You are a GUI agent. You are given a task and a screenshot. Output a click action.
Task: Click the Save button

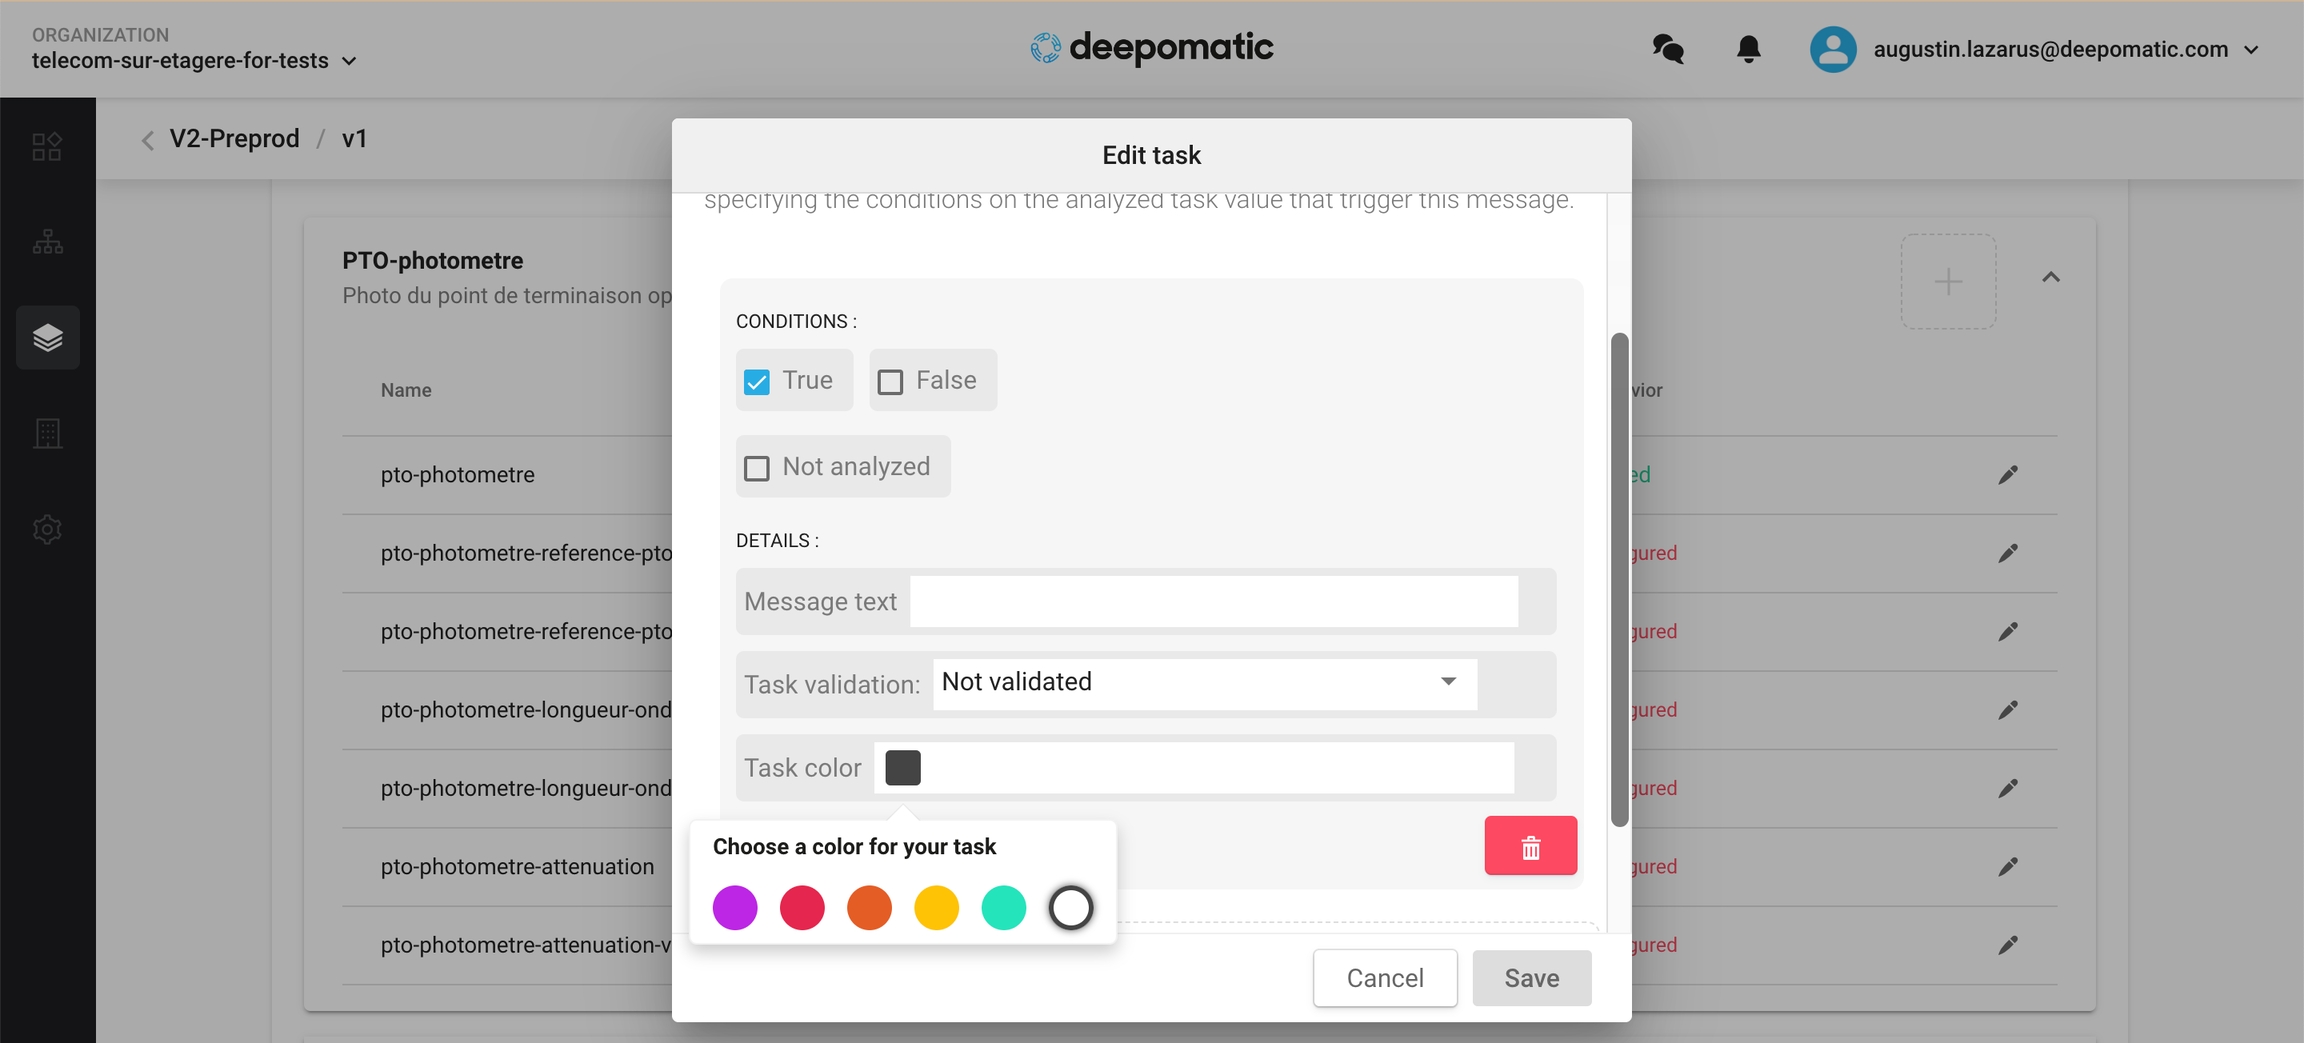(x=1530, y=977)
